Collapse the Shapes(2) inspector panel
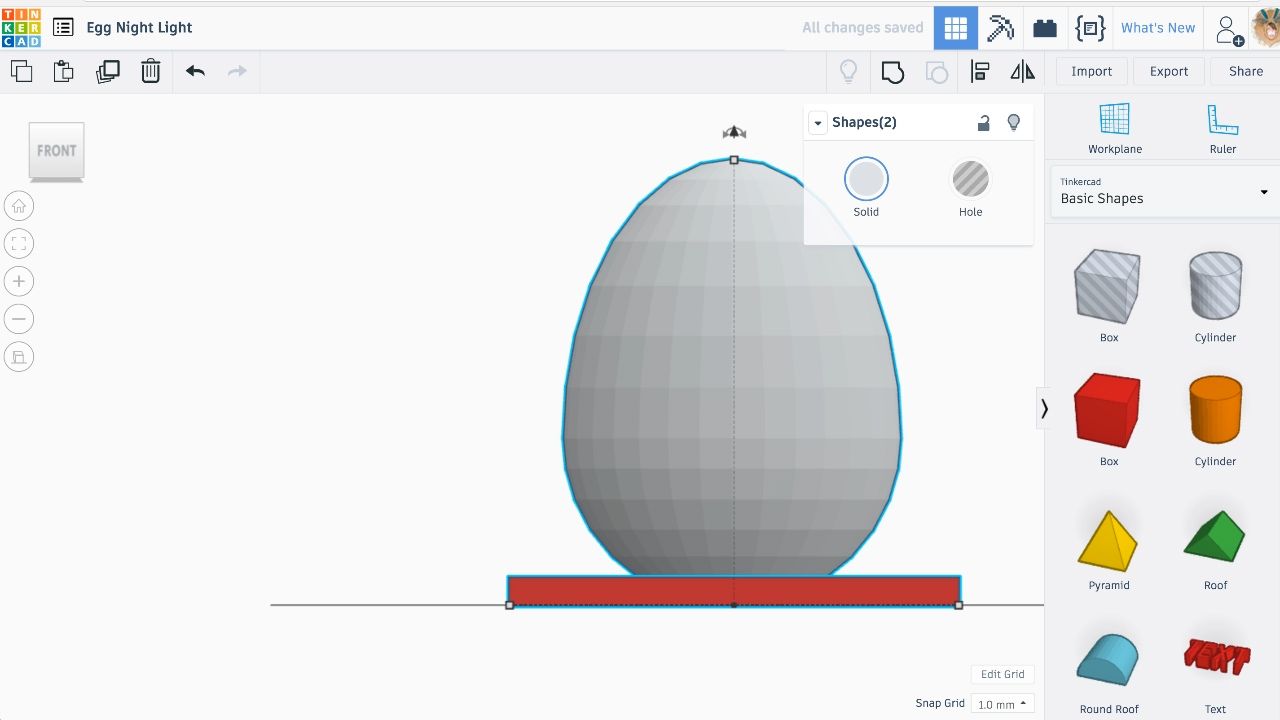1280x720 pixels. point(818,123)
